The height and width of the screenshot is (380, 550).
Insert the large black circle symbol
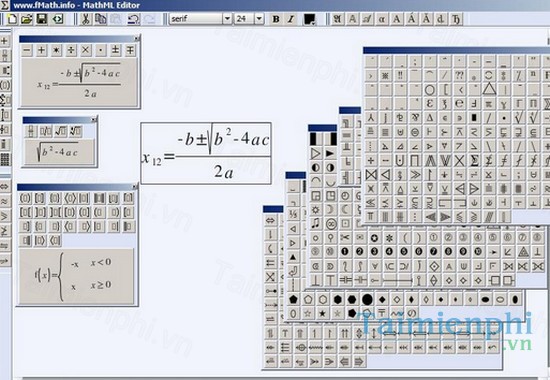coord(367,299)
